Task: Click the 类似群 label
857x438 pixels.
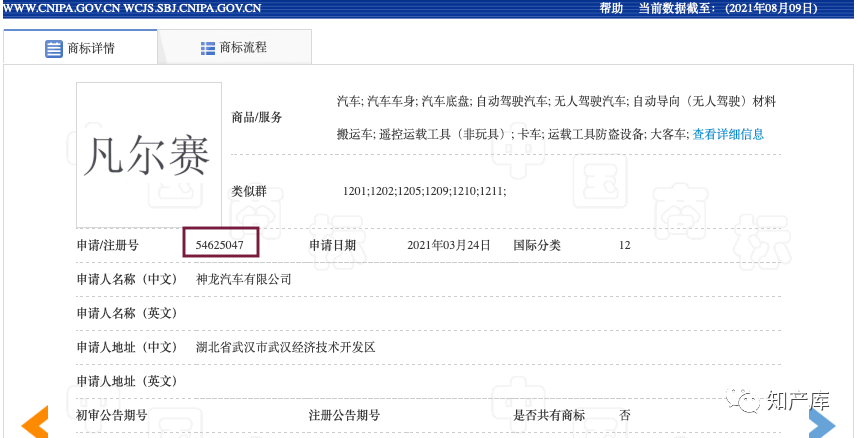Action: 250,191
